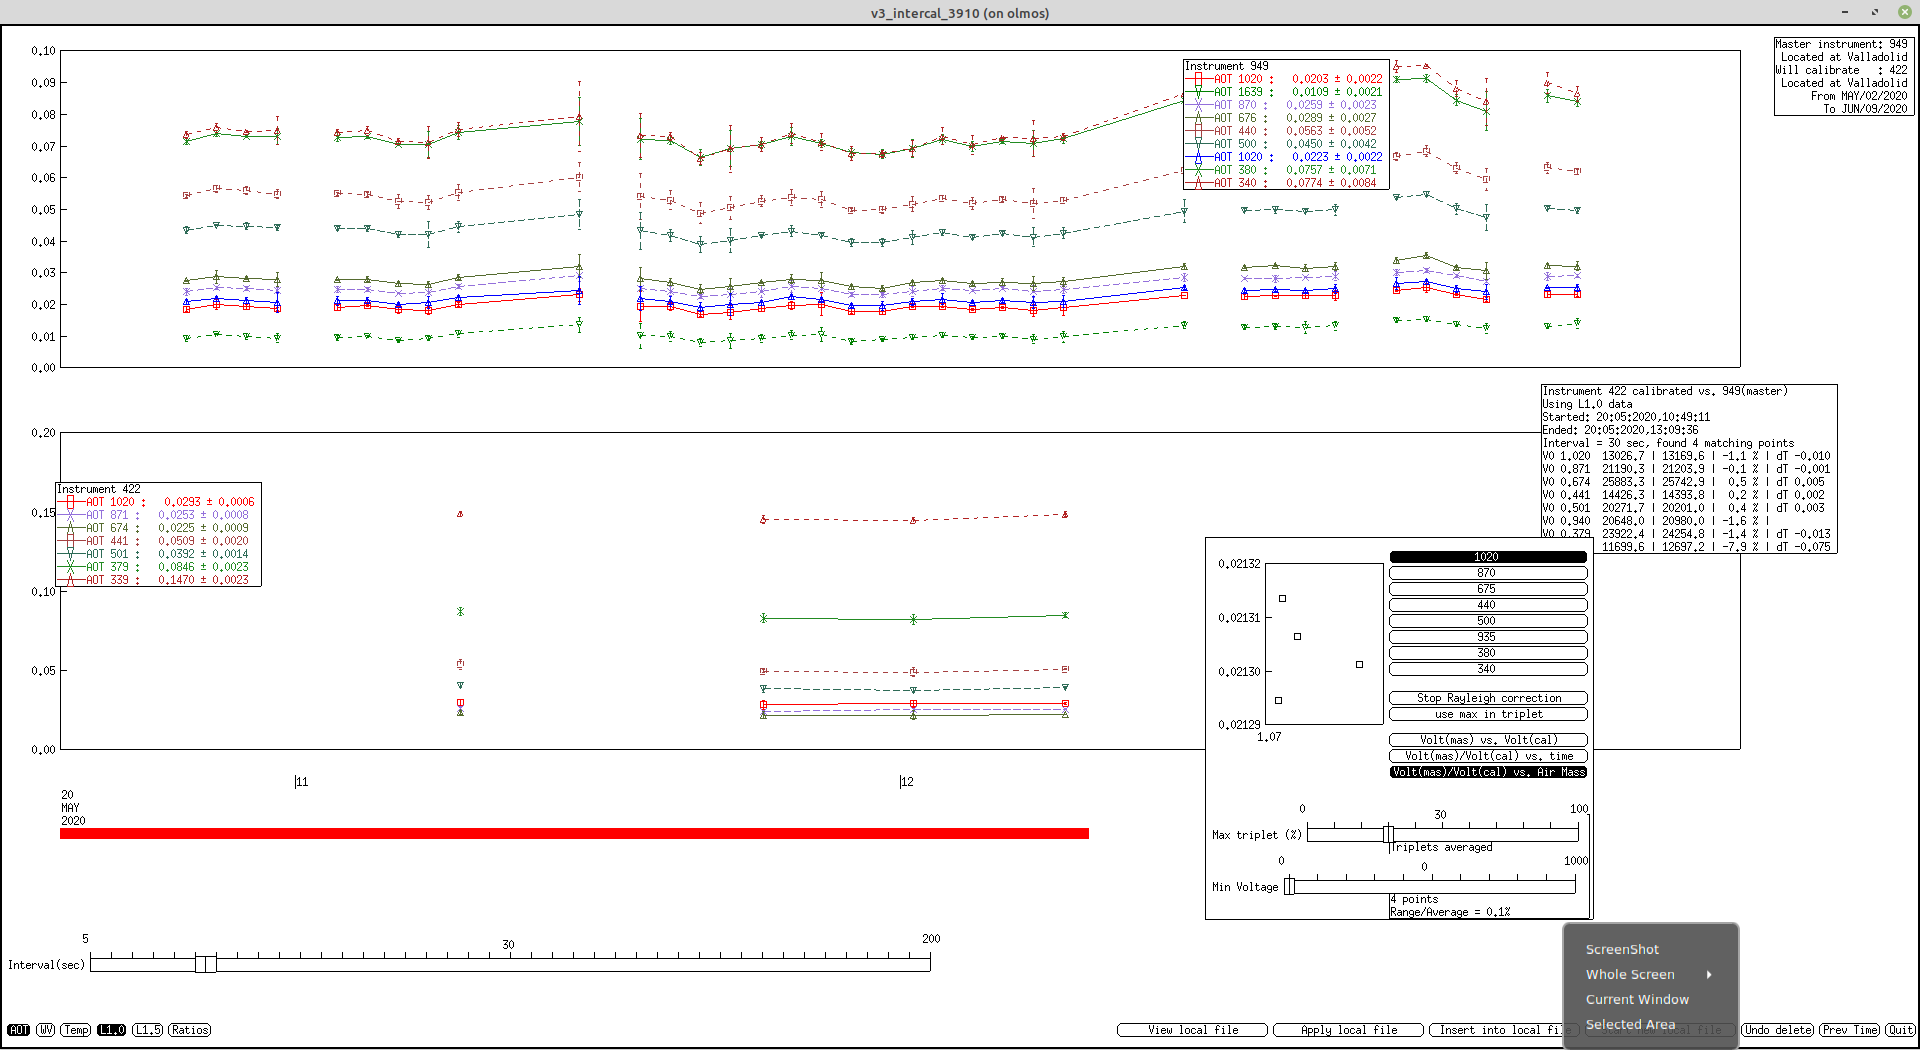Image resolution: width=1920 pixels, height=1050 pixels.
Task: Toggle the WV display button
Action: tap(46, 1030)
